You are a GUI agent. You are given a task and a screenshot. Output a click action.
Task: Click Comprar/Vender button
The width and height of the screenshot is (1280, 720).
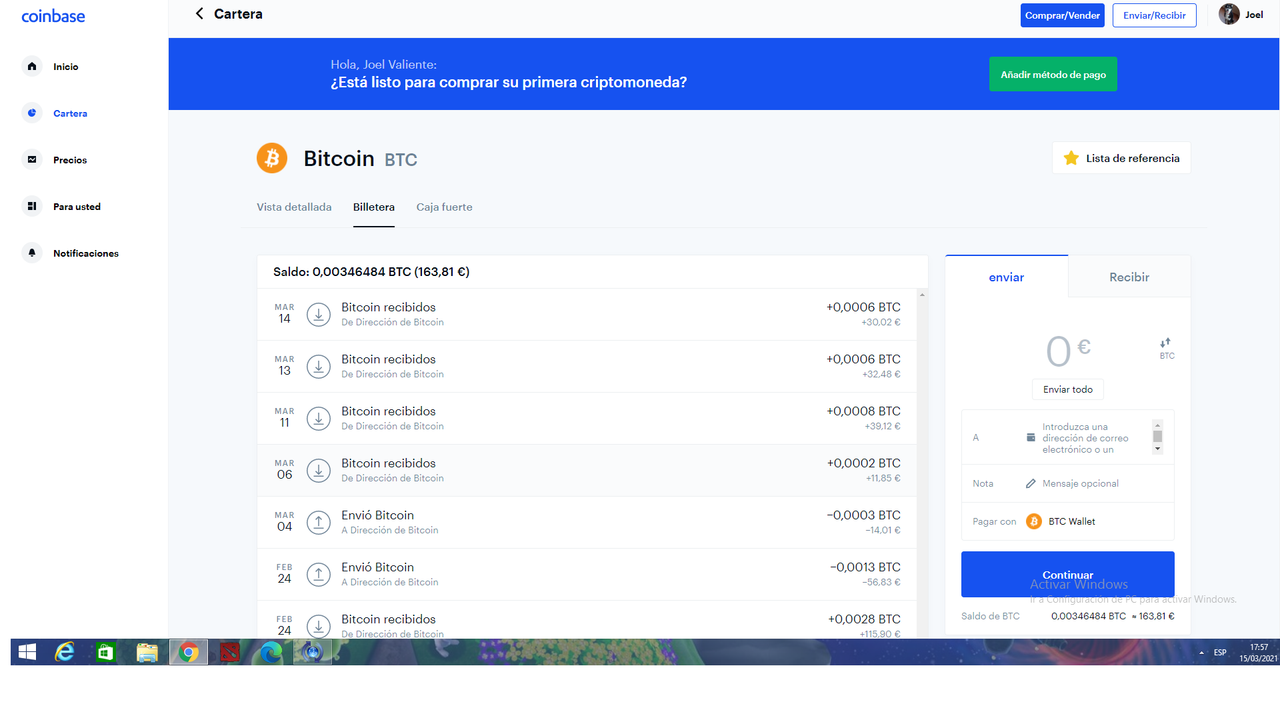(x=1062, y=15)
